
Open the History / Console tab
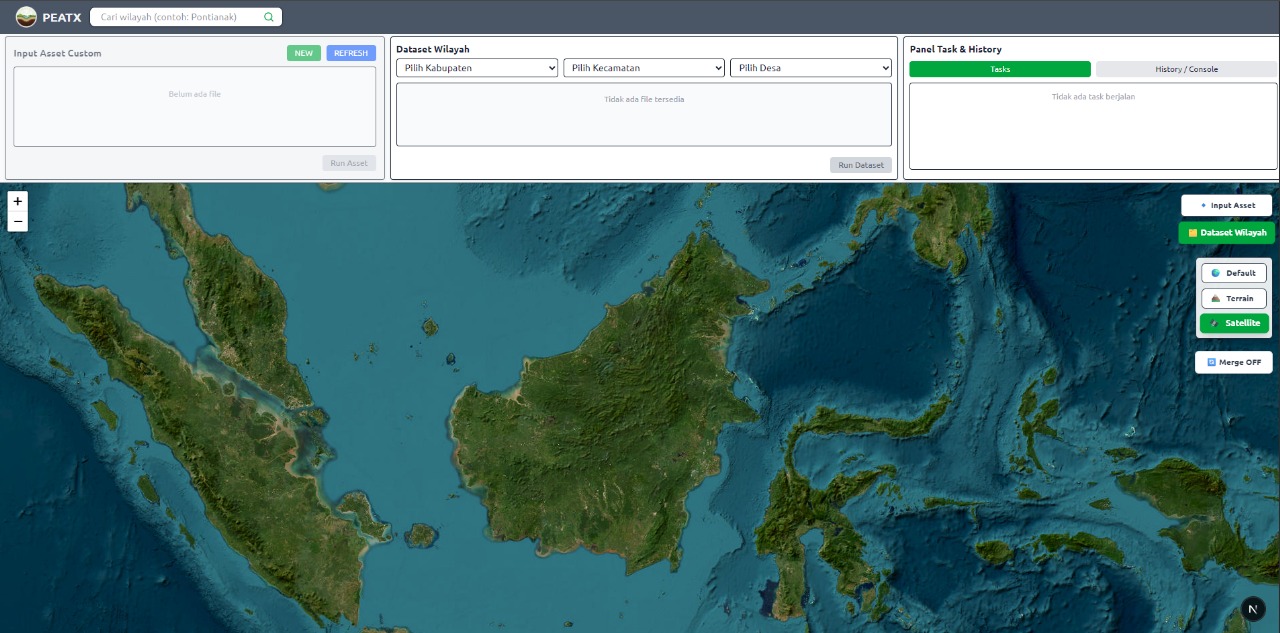coord(1186,69)
